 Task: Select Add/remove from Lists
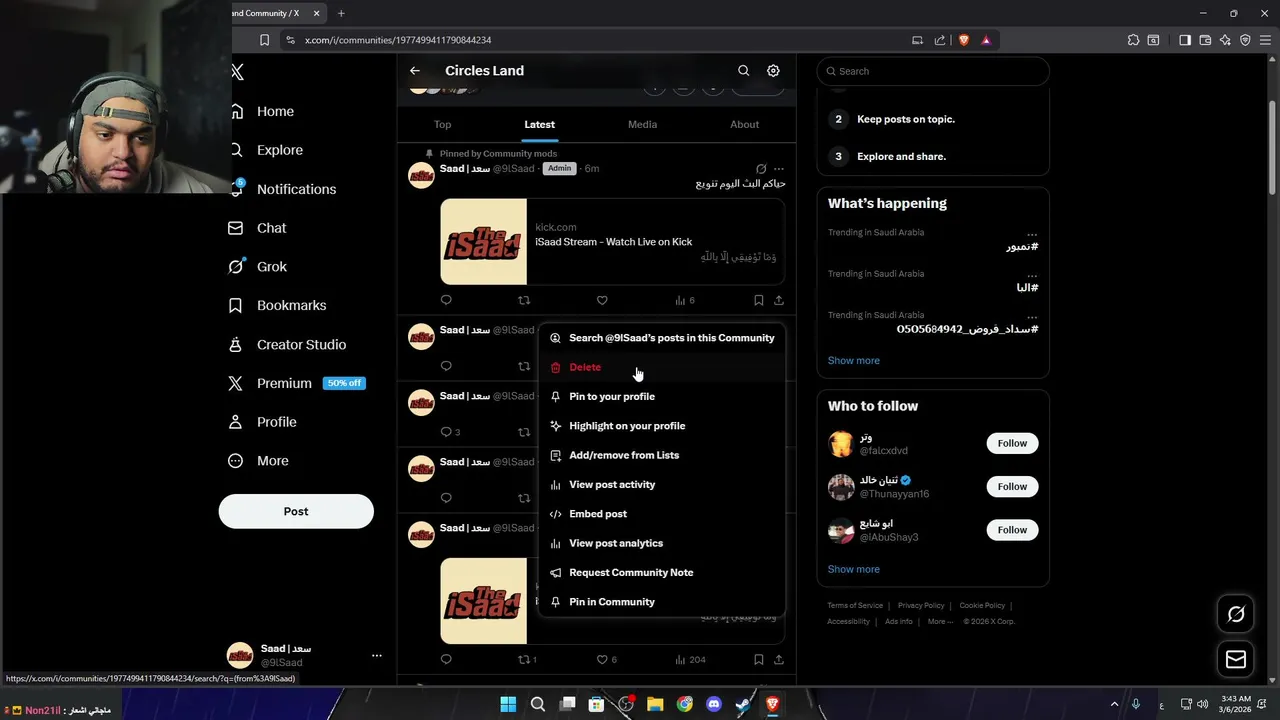661,455
